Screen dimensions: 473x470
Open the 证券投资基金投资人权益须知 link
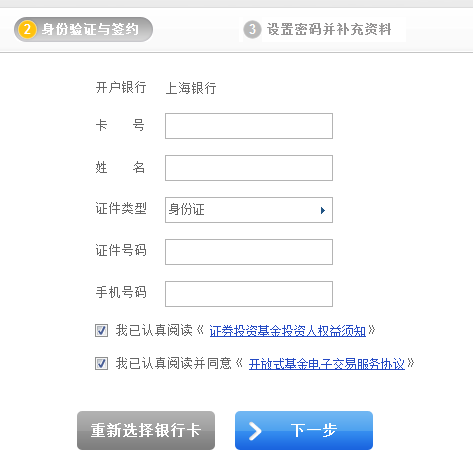pos(287,331)
